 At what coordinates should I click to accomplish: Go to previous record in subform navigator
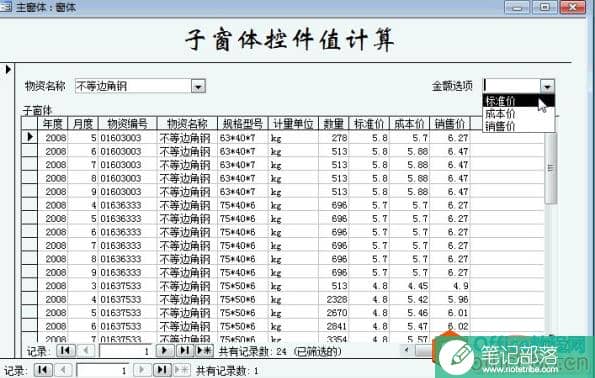pos(86,351)
